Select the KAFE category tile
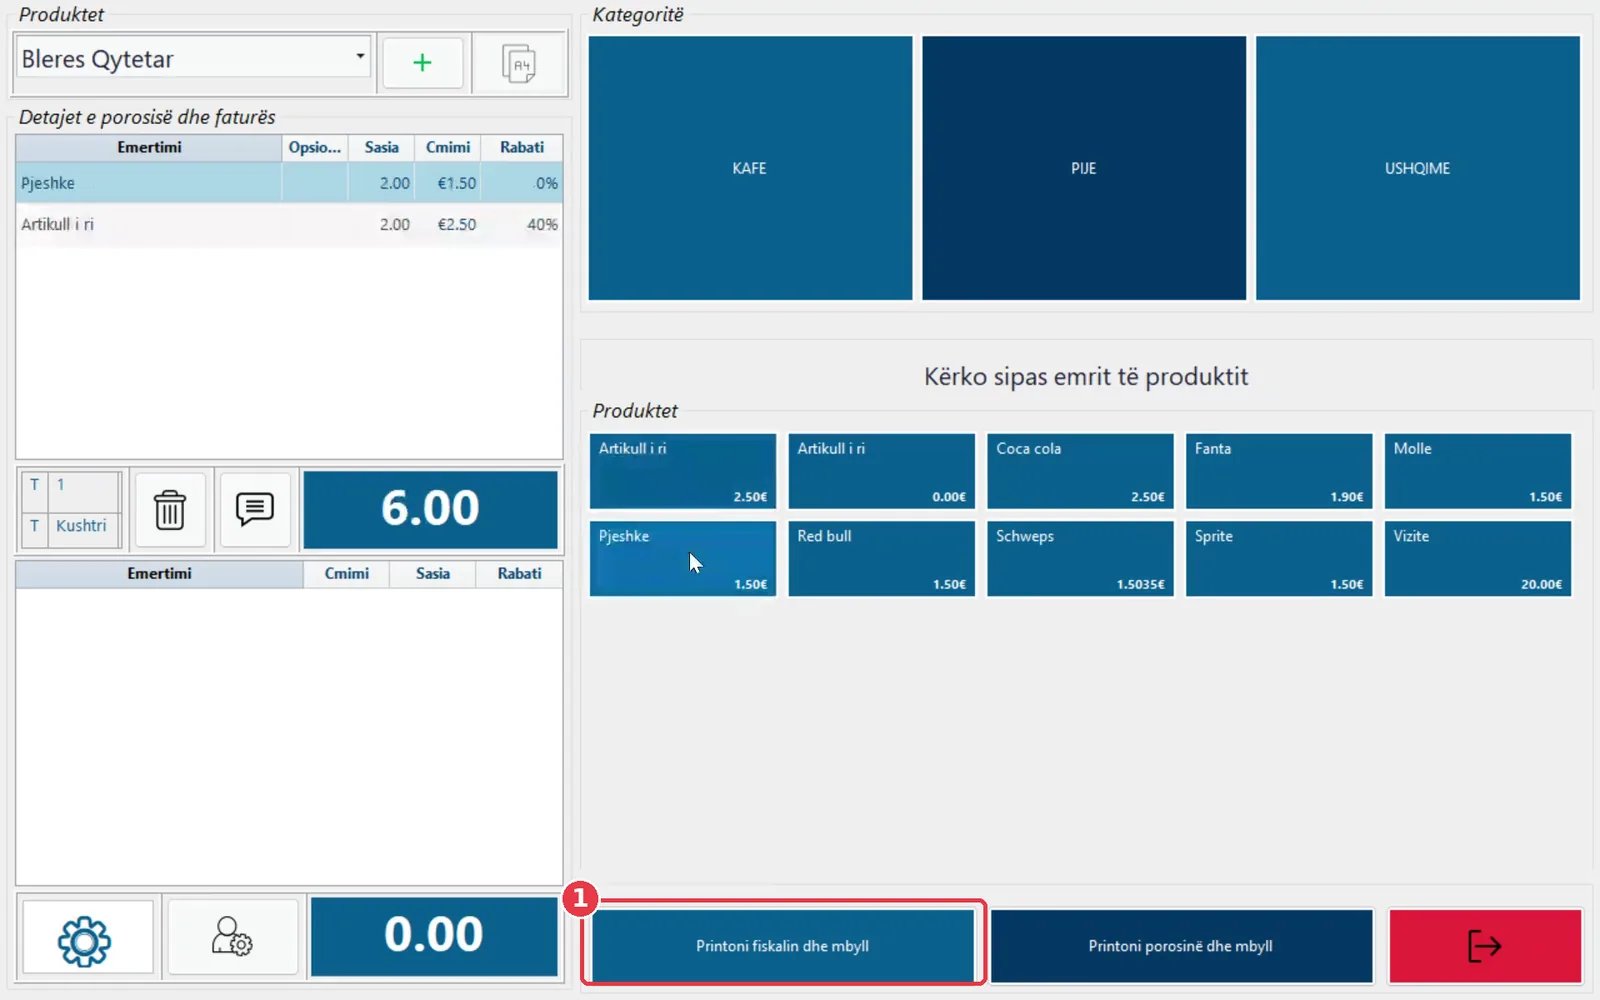Image resolution: width=1600 pixels, height=1000 pixels. [750, 168]
